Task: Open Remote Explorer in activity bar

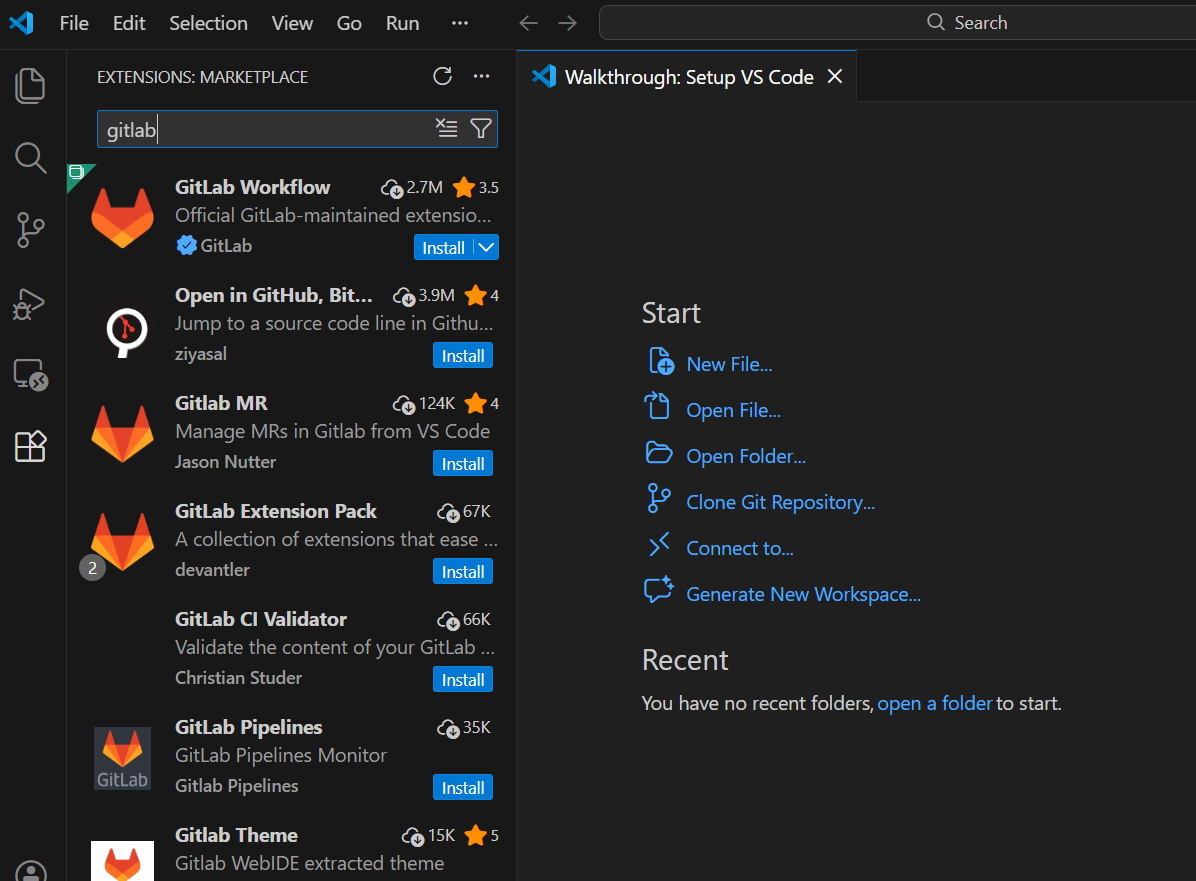Action: coord(31,375)
